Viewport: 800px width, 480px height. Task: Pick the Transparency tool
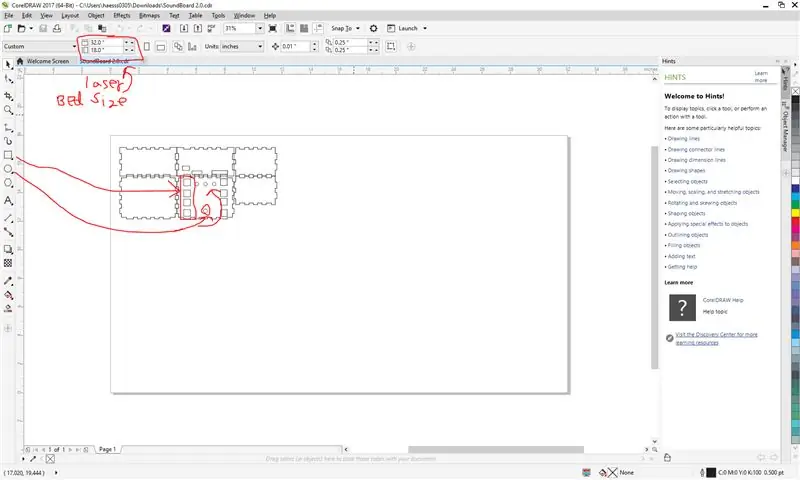click(8, 263)
